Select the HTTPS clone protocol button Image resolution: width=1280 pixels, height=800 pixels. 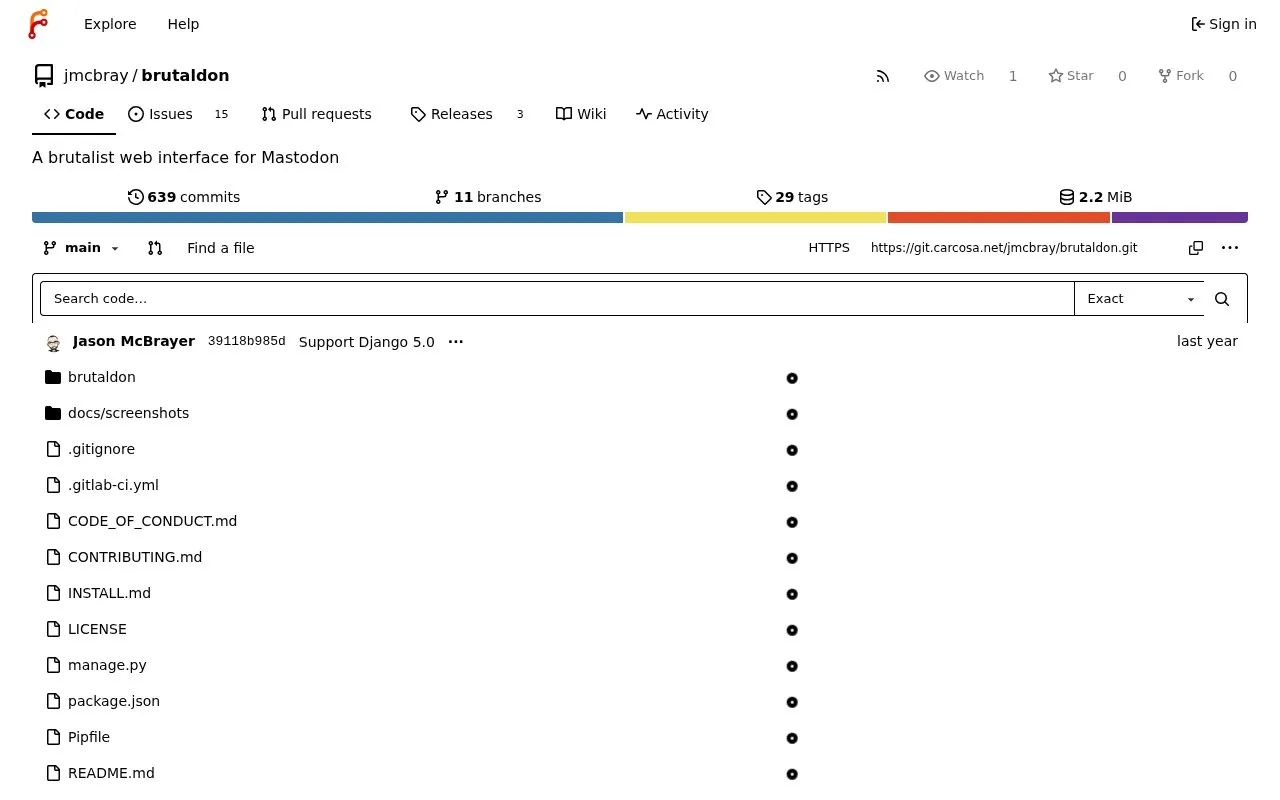[829, 248]
